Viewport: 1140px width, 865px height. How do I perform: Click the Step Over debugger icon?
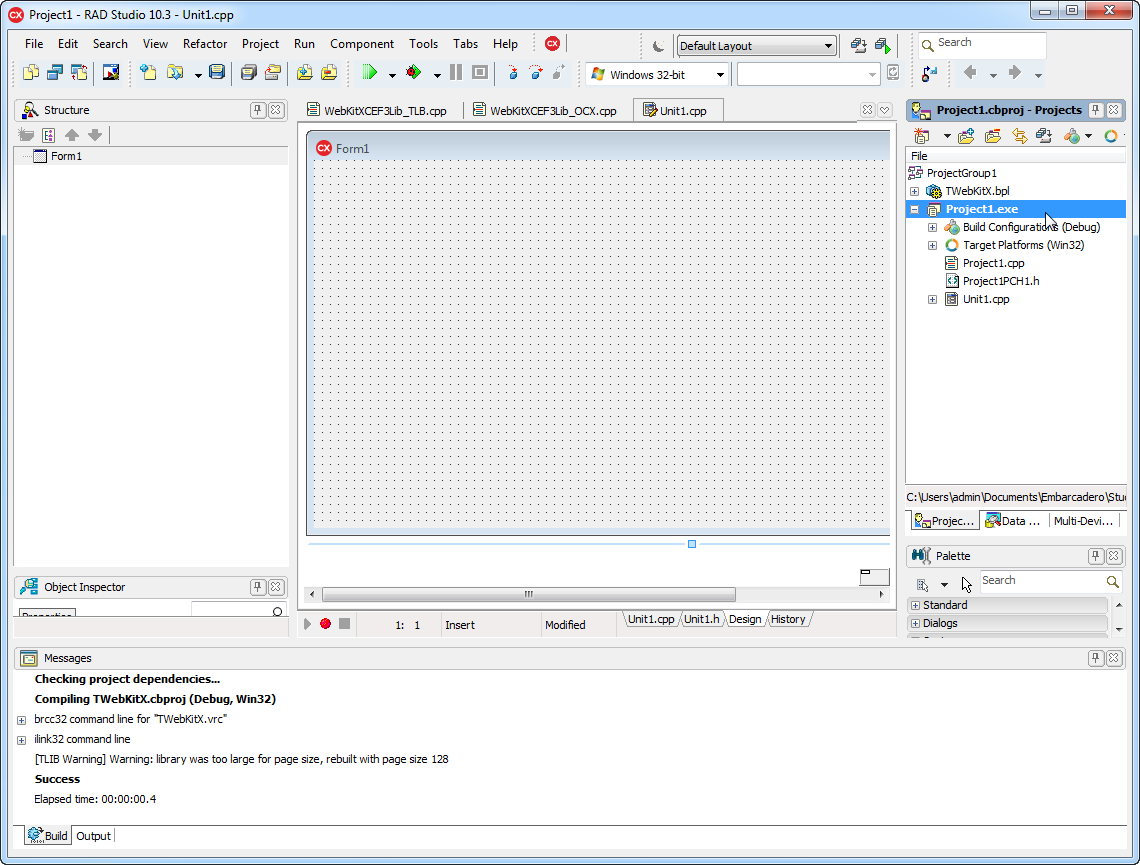click(x=536, y=72)
